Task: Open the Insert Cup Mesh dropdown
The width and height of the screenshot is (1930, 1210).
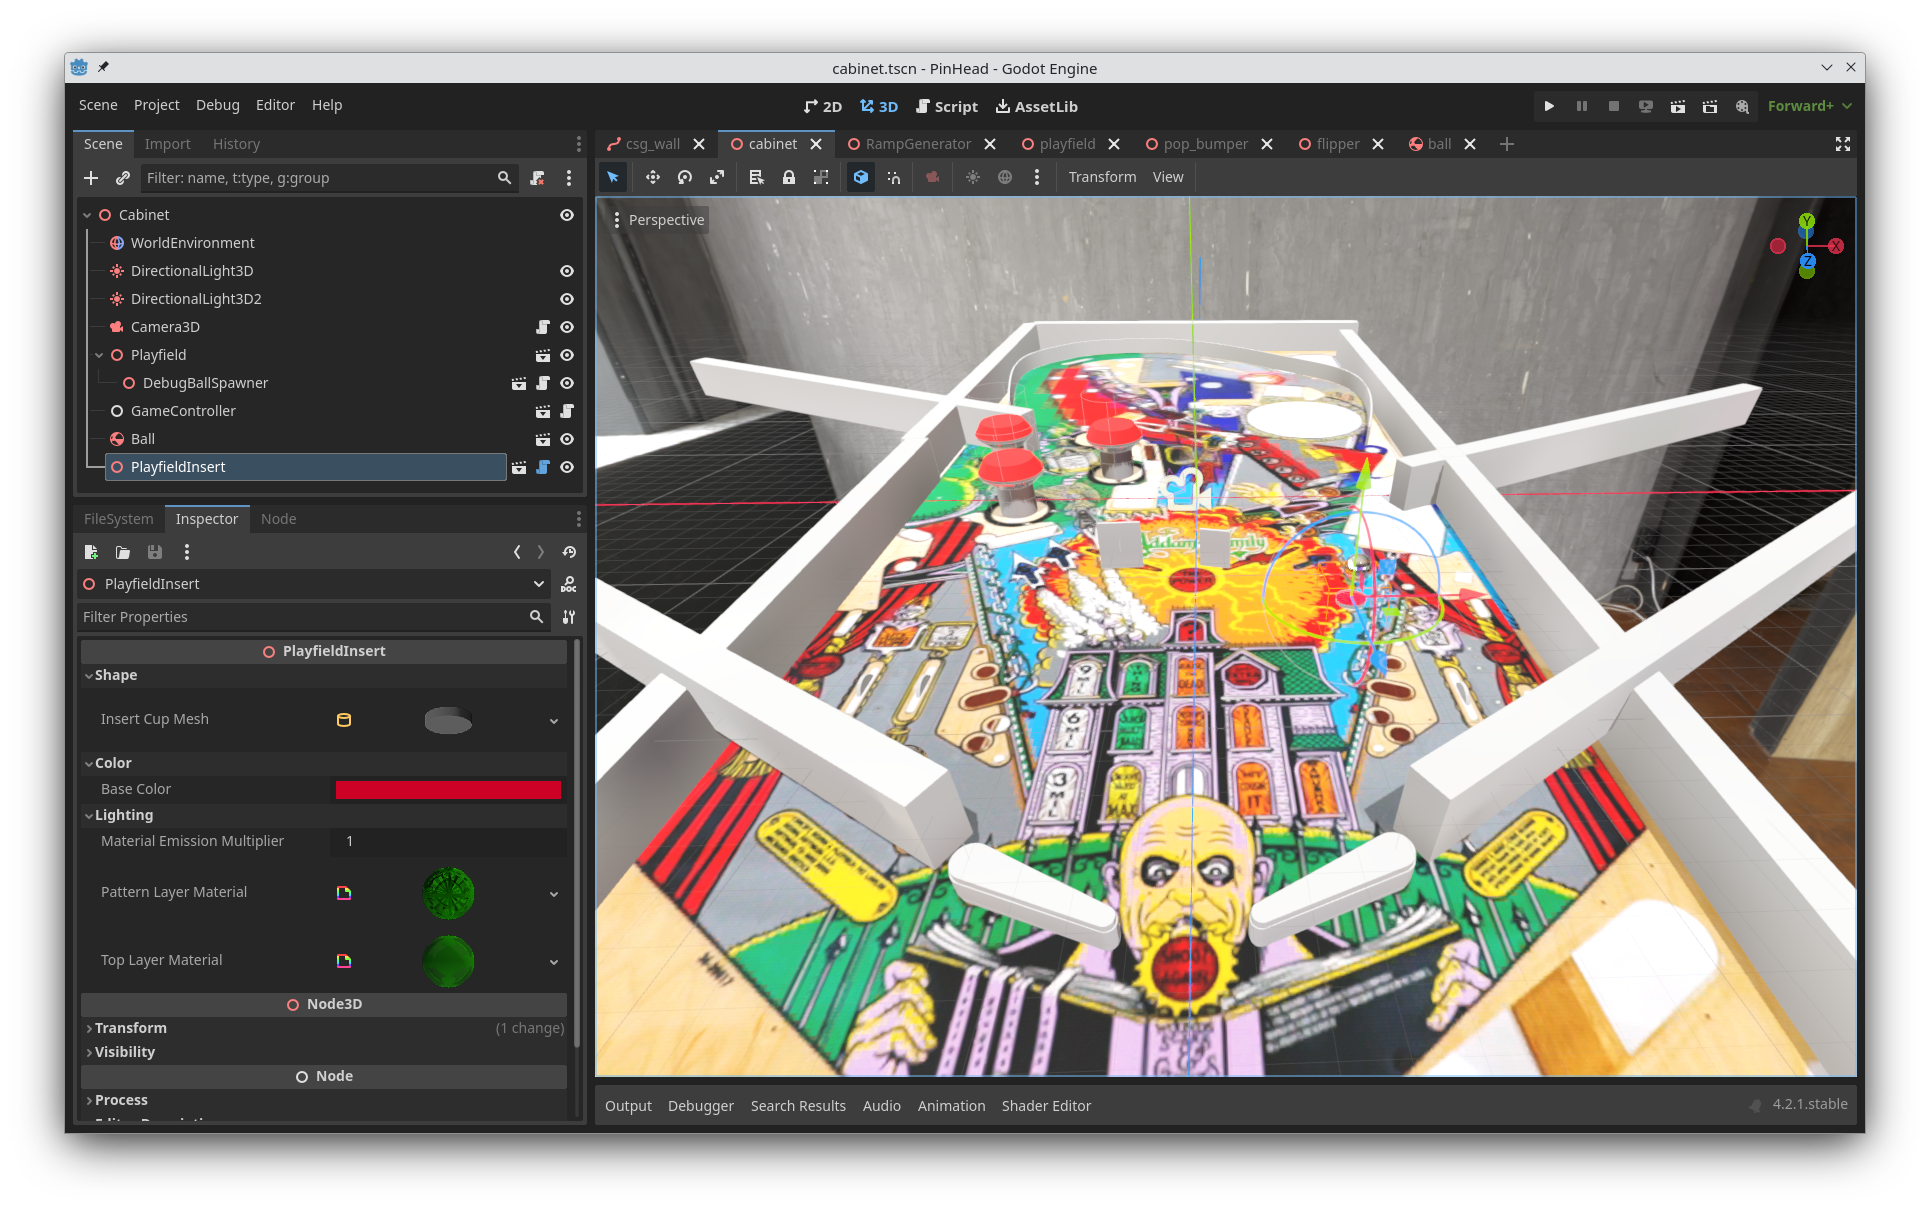Action: click(554, 720)
